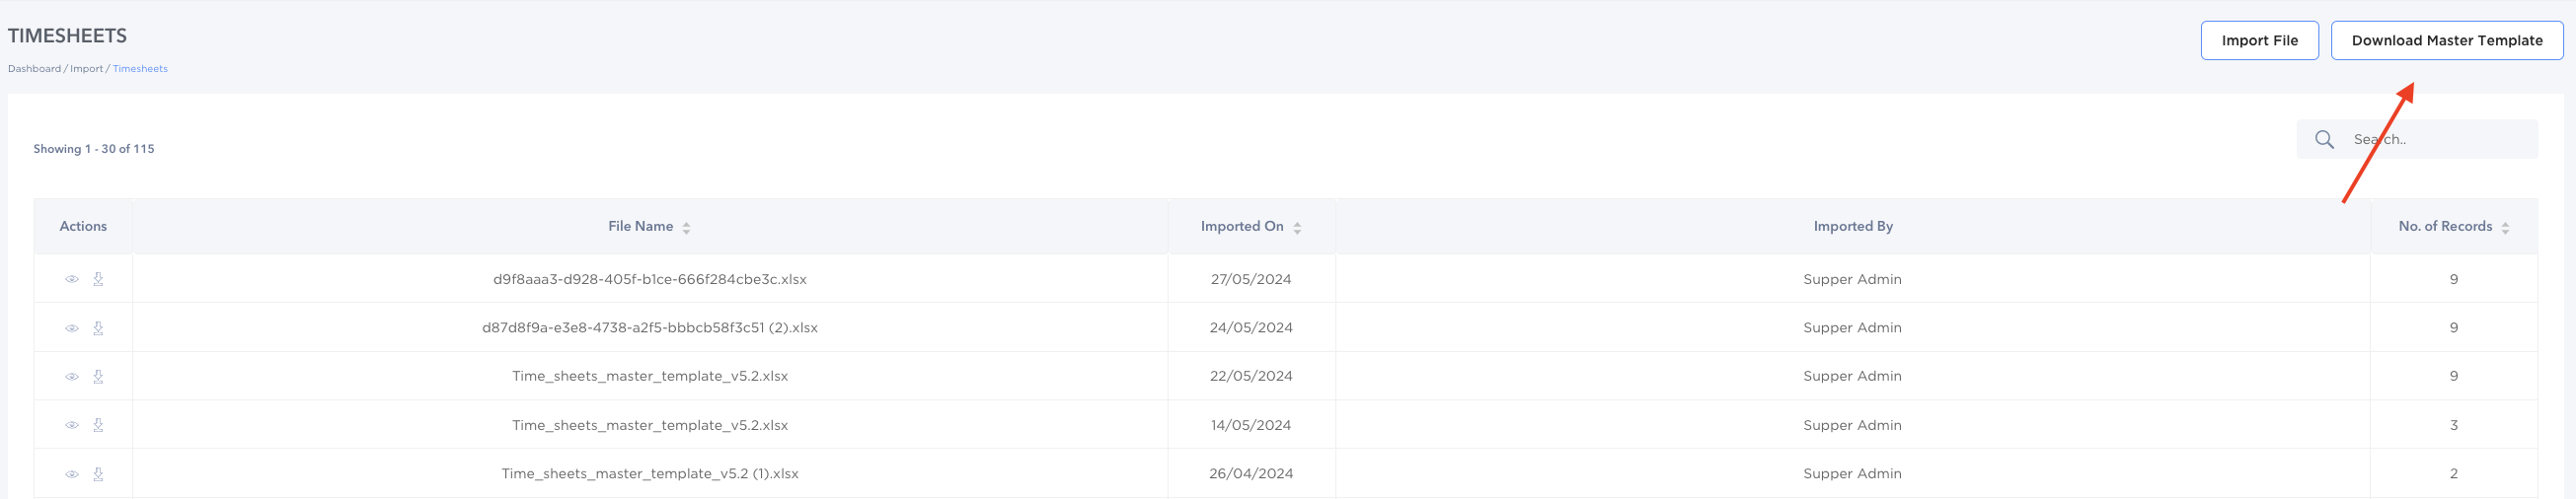Screen dimensions: 2576x499
Task: Focus the Search input field
Action: pyautogui.click(x=2438, y=140)
